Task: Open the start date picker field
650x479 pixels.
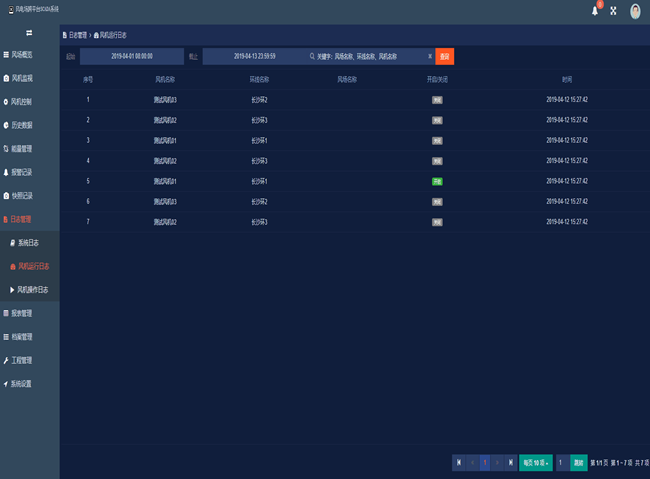Action: tap(131, 56)
